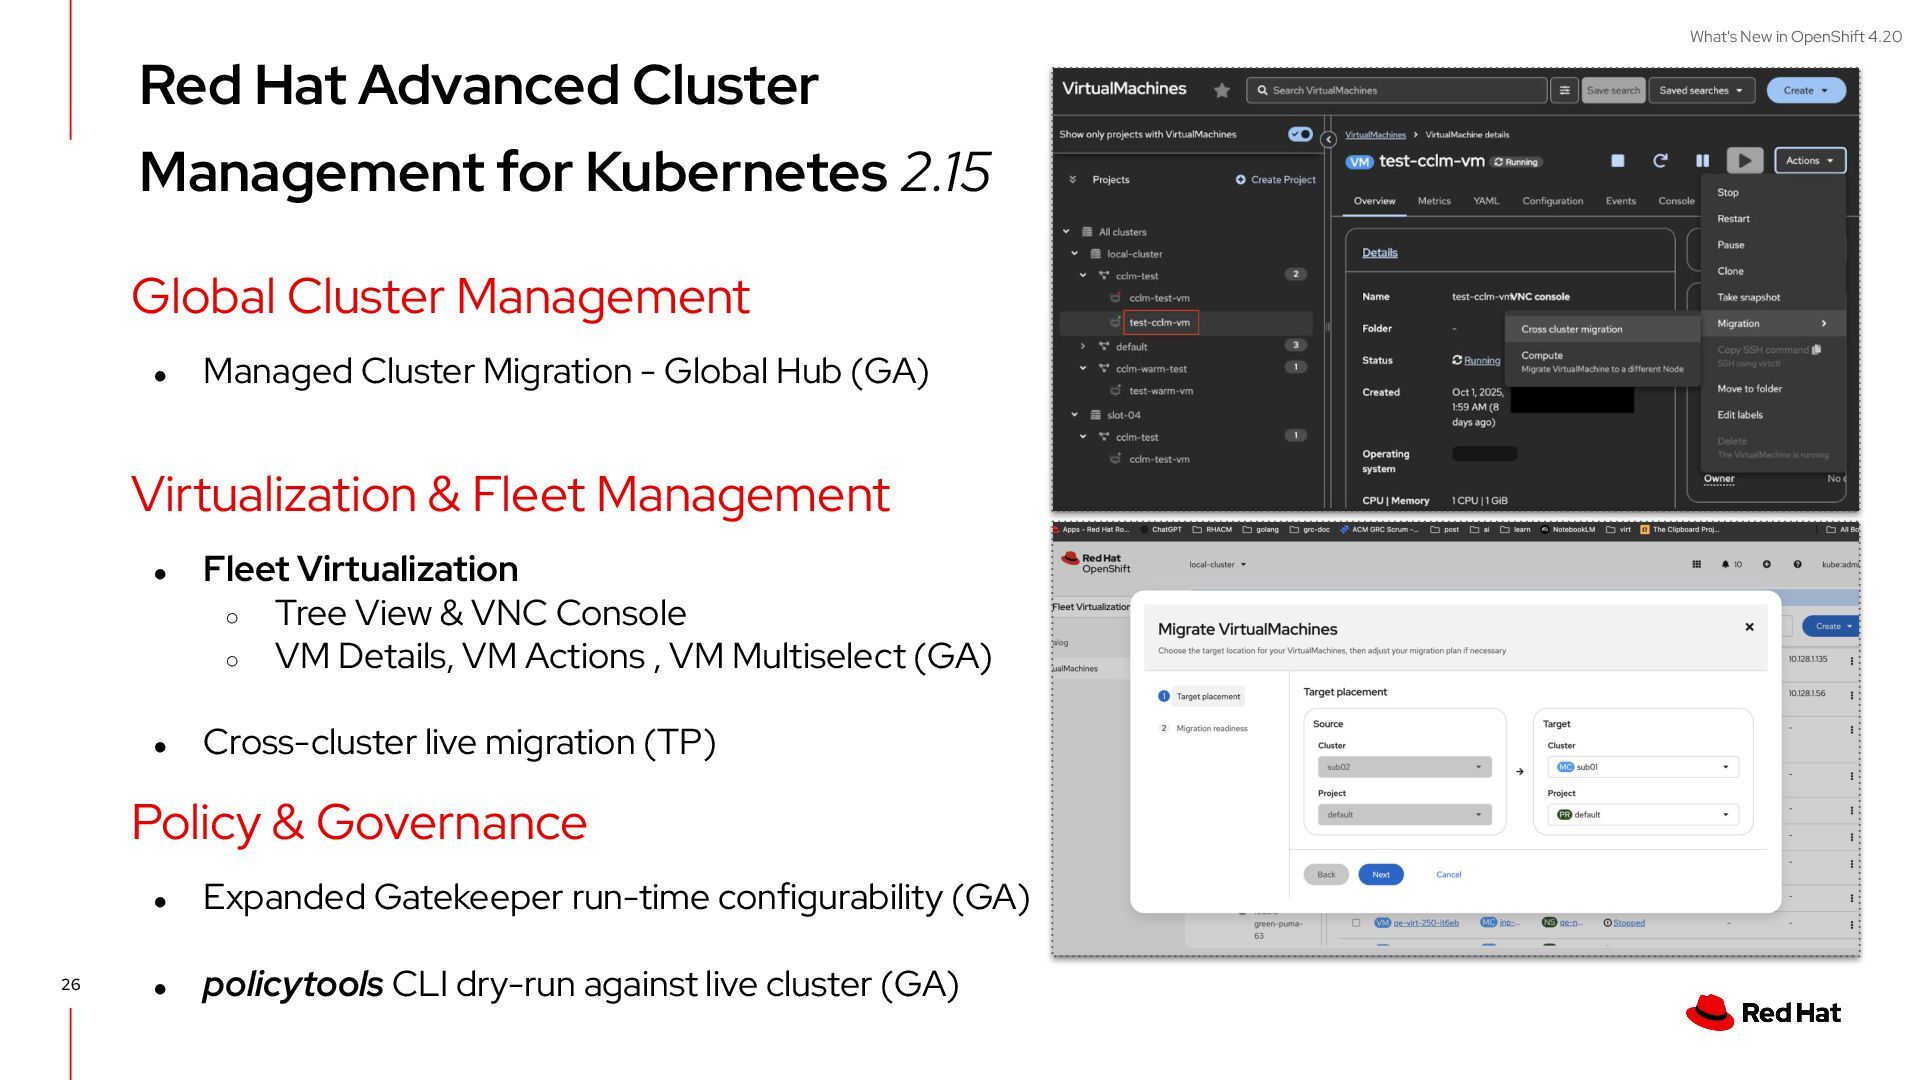The width and height of the screenshot is (1920, 1080).
Task: Click the Cancel link in migration dialog
Action: click(1448, 875)
